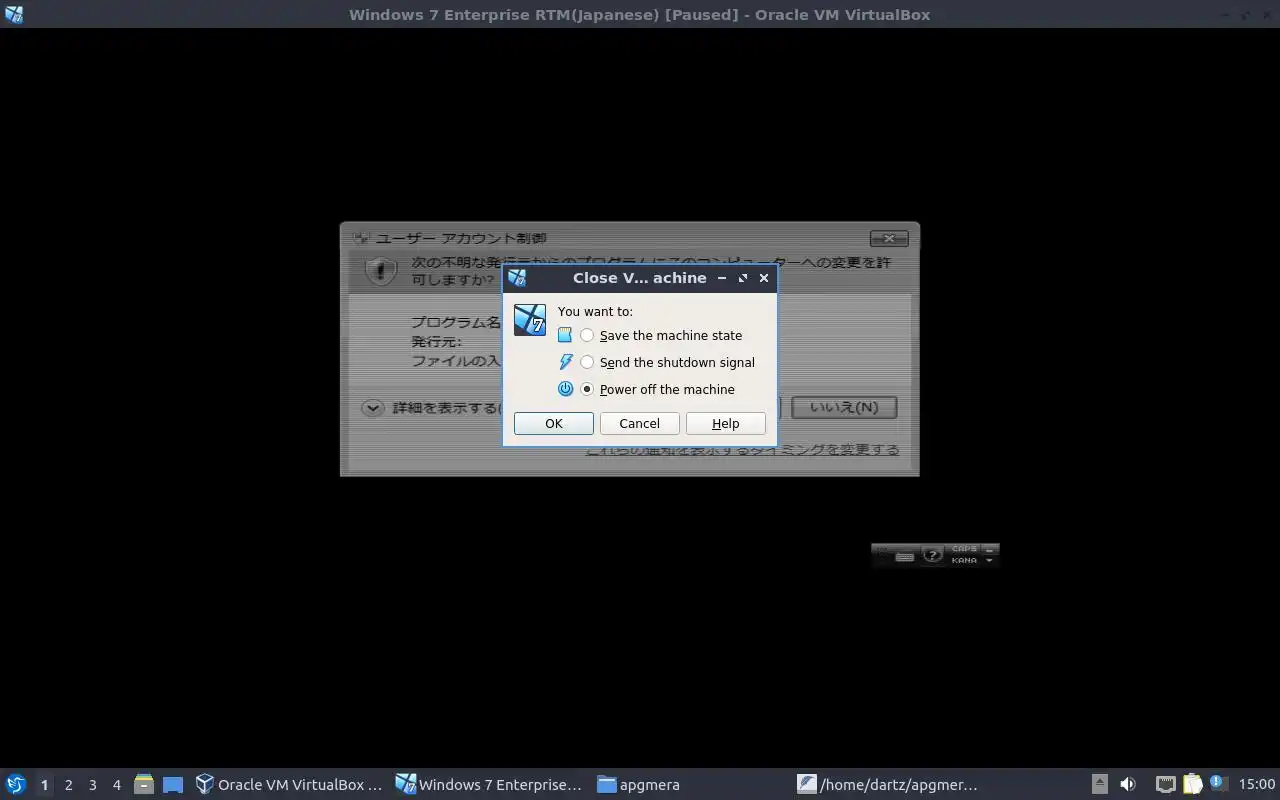This screenshot has height=800, width=1280.
Task: Open the volume control tray icon
Action: click(x=1128, y=784)
